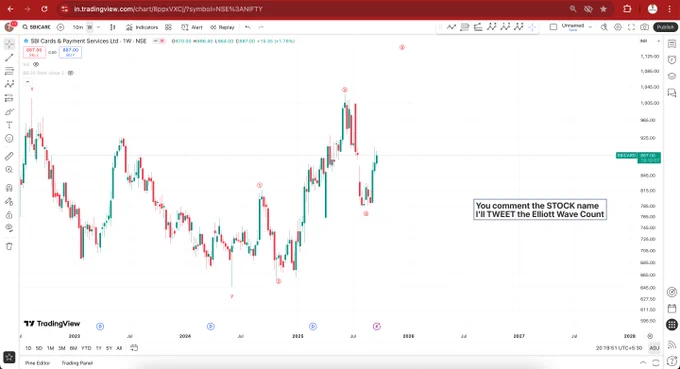Select the trend line drawing tool
680x369 pixels.
click(9, 57)
